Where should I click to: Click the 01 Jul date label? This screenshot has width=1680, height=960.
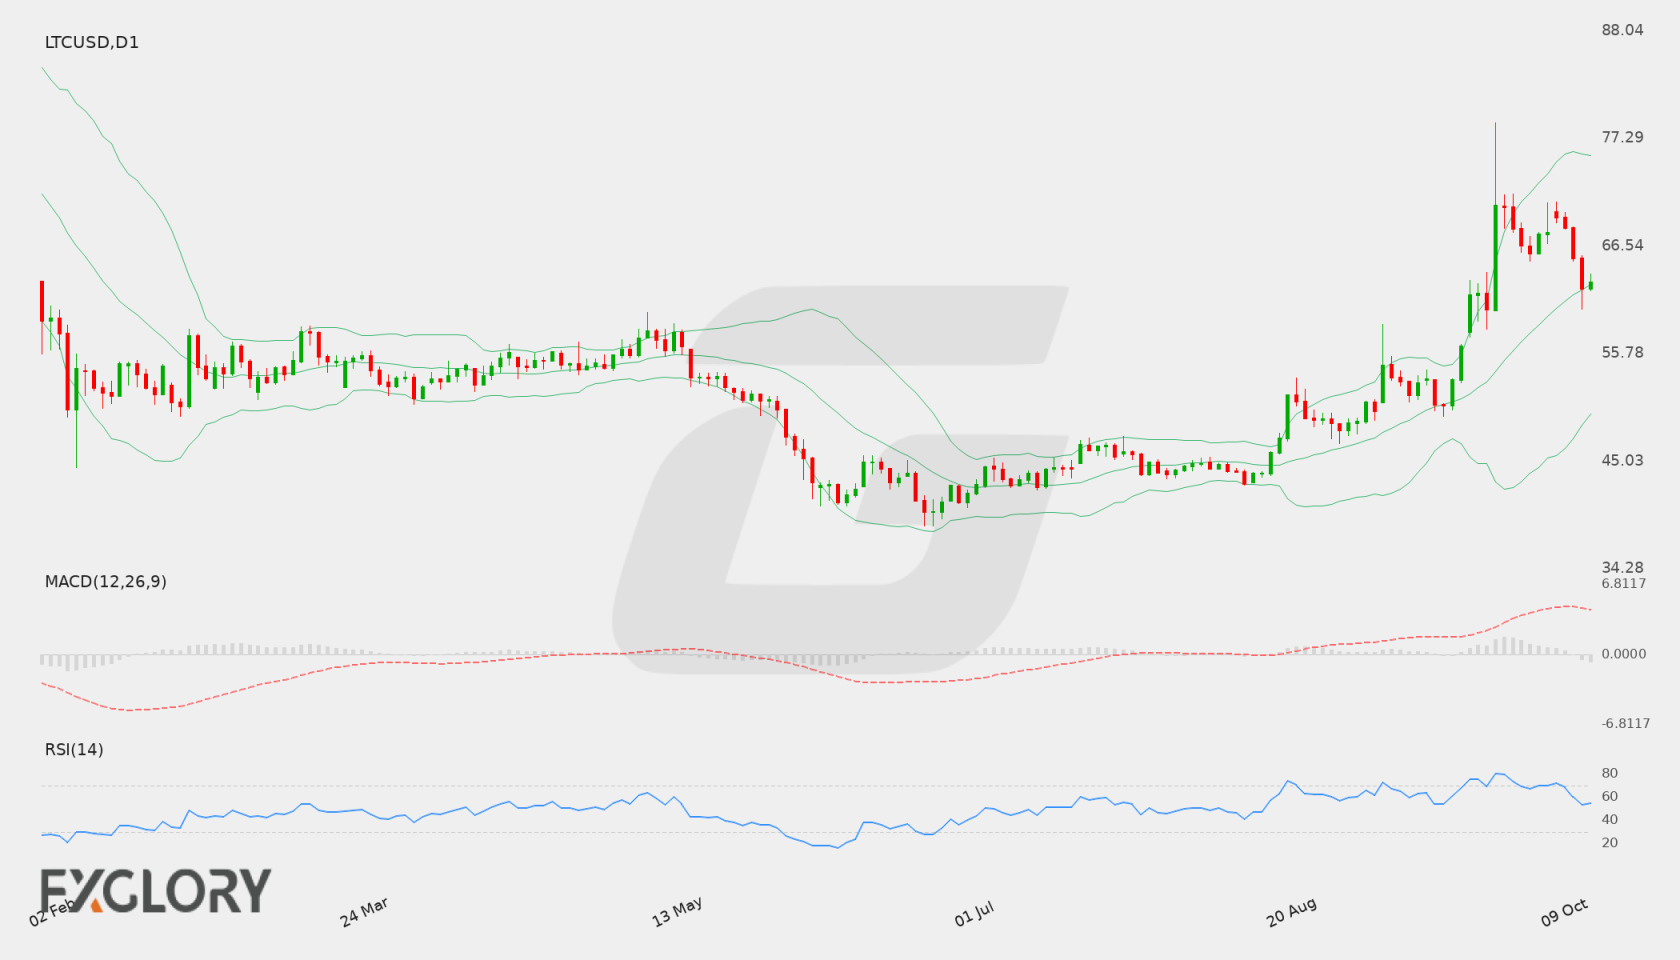(x=974, y=913)
